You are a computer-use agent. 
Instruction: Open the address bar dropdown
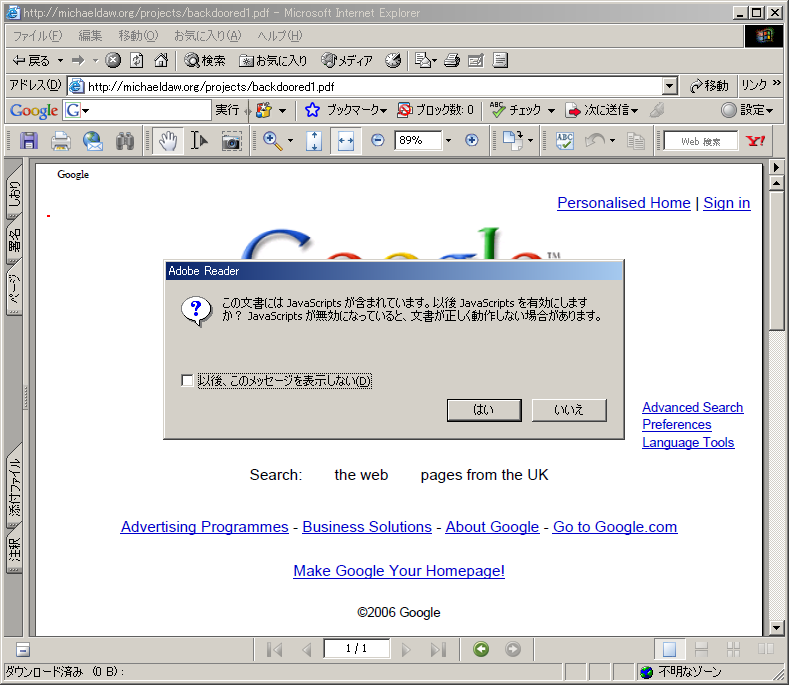[x=669, y=87]
